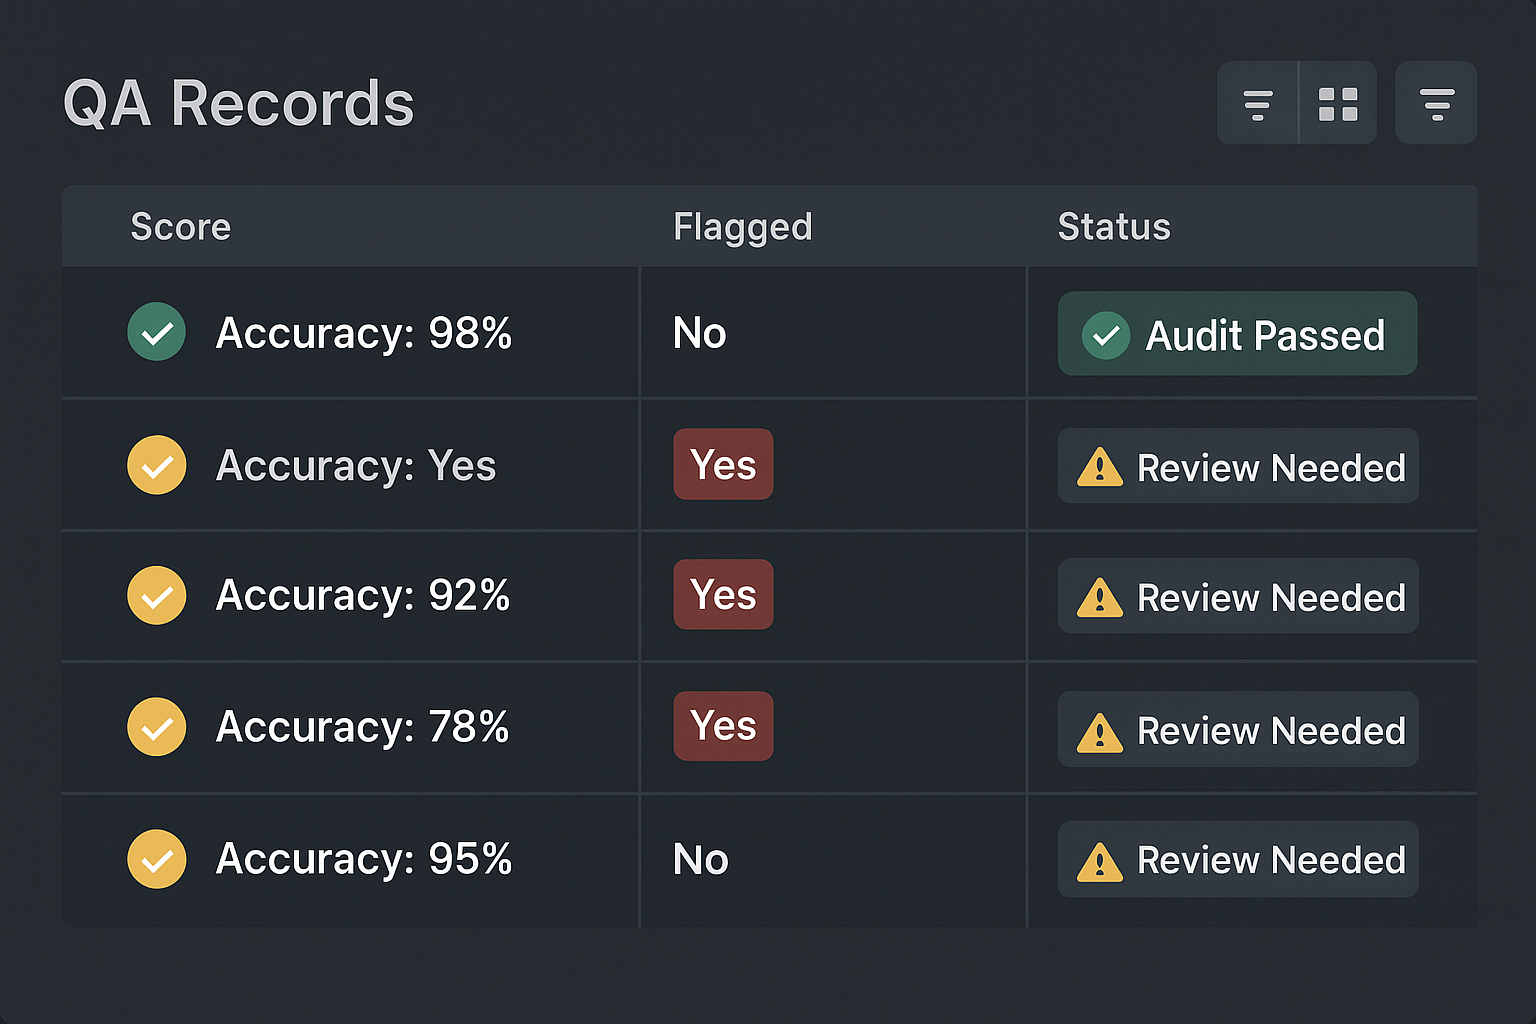The image size is (1536, 1024).
Task: Select Review Needed badge in Accuracy: 95% row
Action: coord(1238,860)
